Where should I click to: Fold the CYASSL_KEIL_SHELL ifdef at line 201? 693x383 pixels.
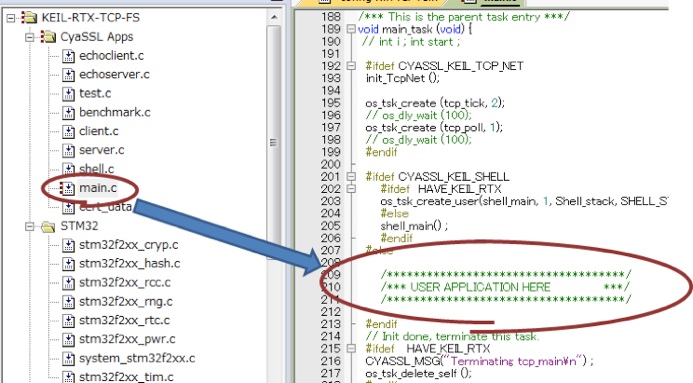tap(351, 176)
